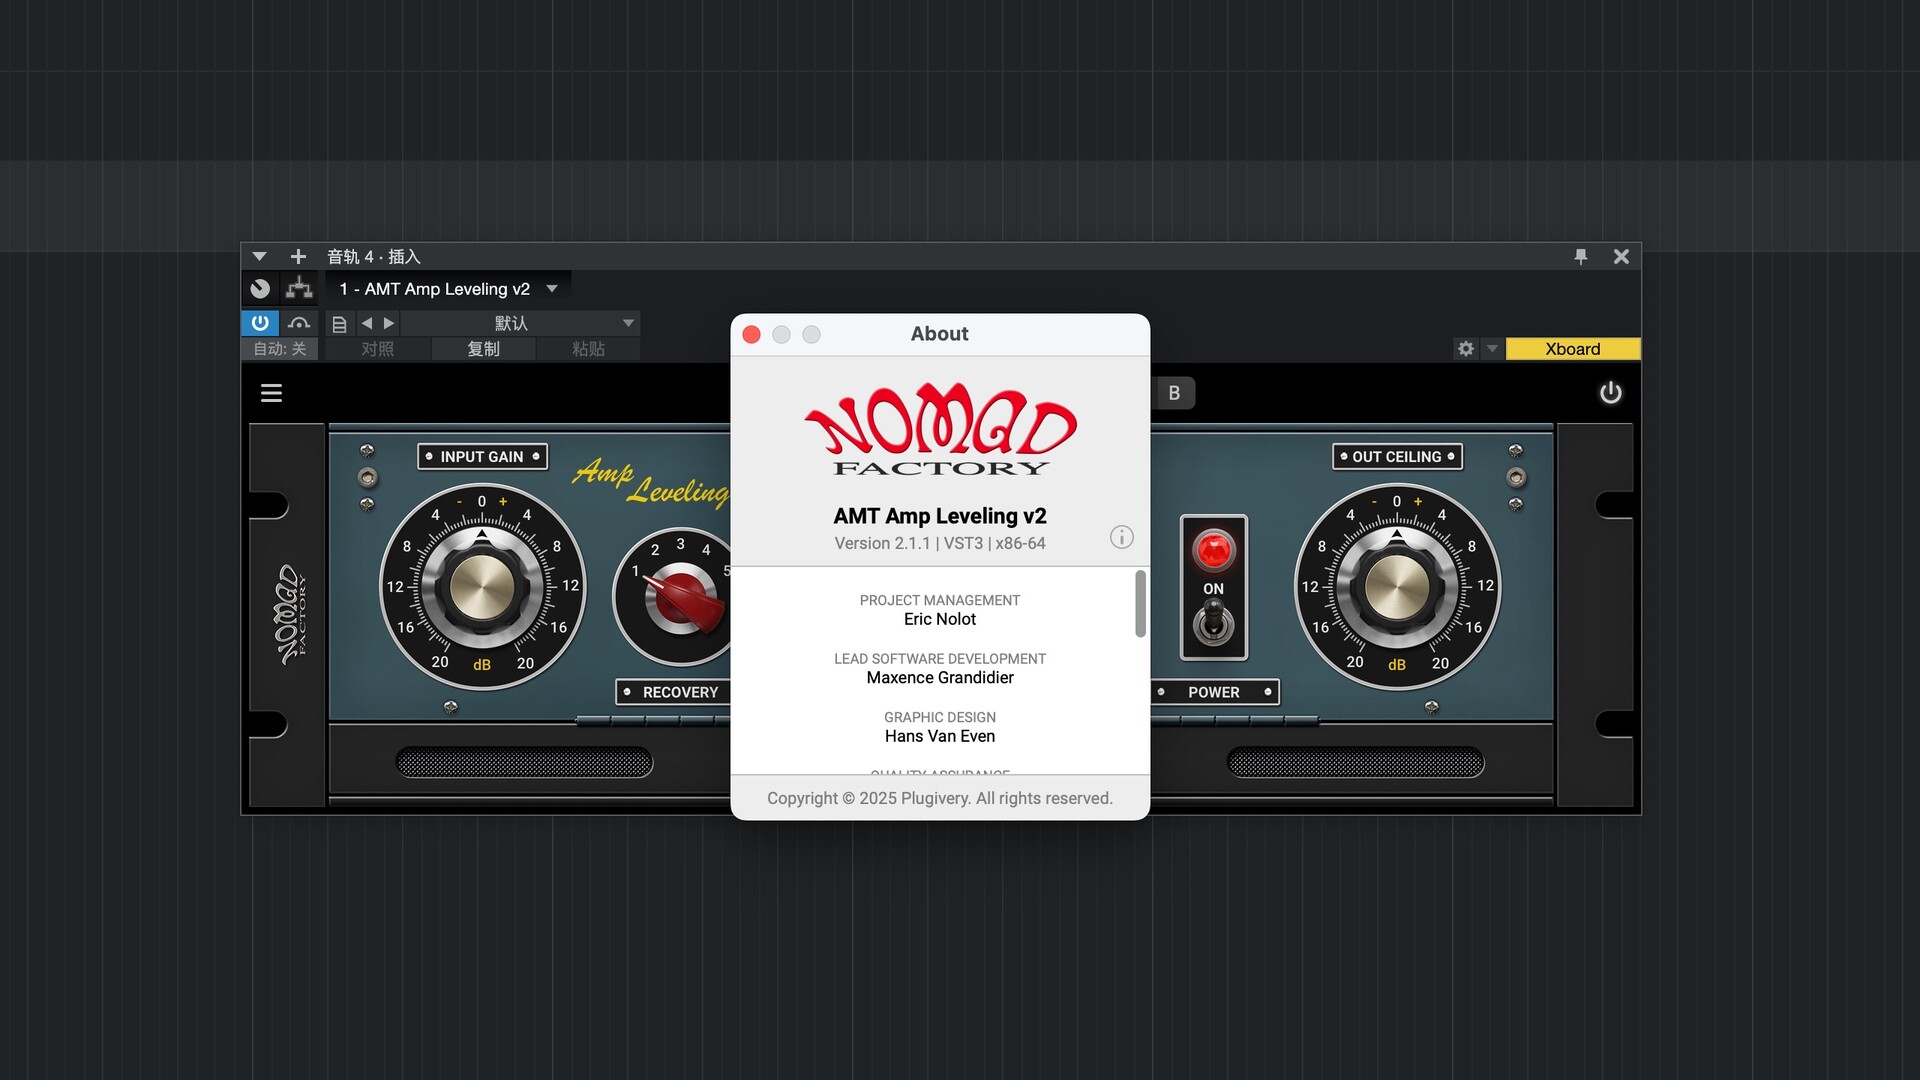Expand the AMT Amp Leveling v2 plugin dropdown
The width and height of the screenshot is (1920, 1080).
(x=552, y=289)
